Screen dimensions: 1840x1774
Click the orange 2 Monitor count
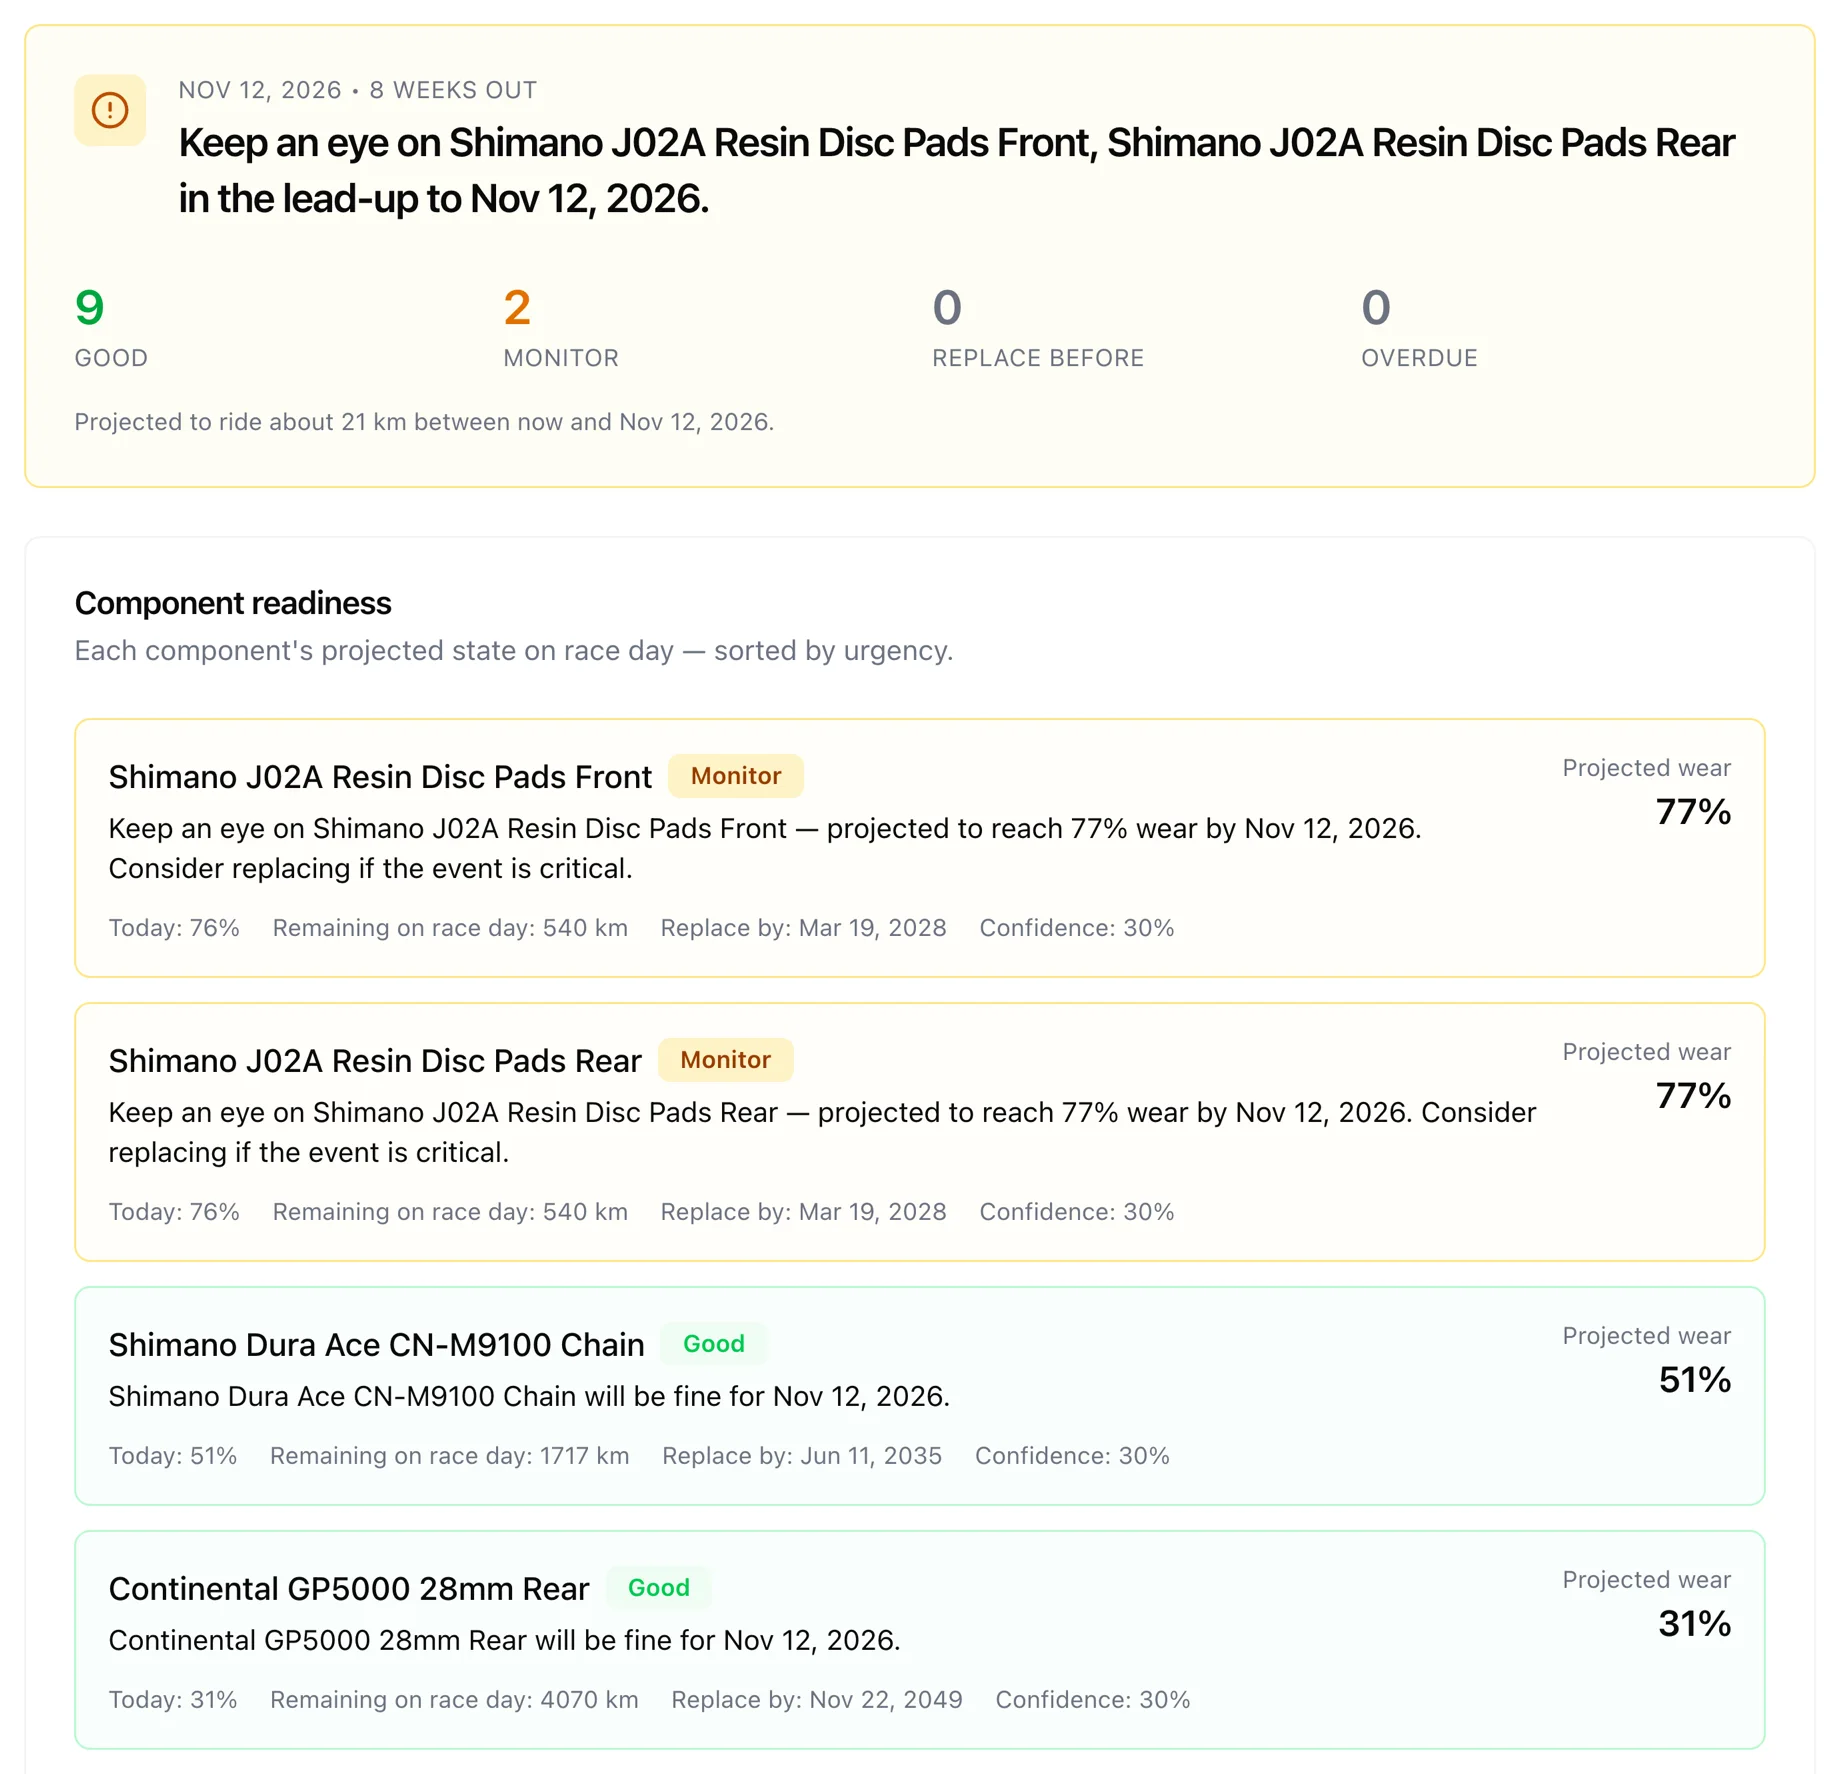click(517, 307)
